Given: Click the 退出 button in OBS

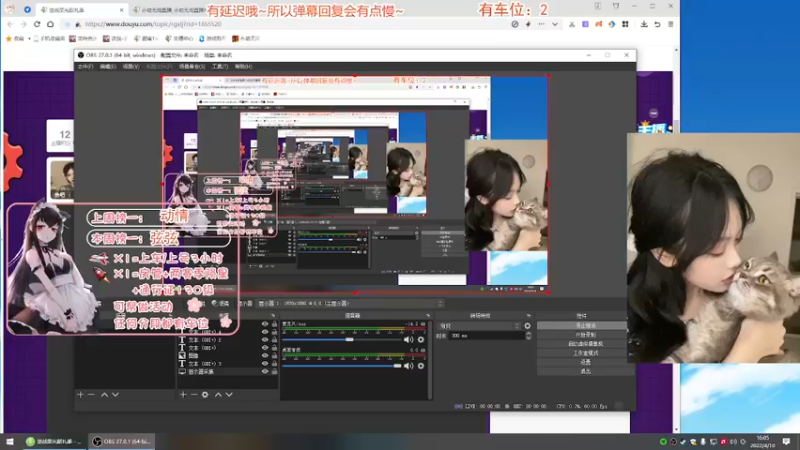Looking at the screenshot, I should [585, 371].
